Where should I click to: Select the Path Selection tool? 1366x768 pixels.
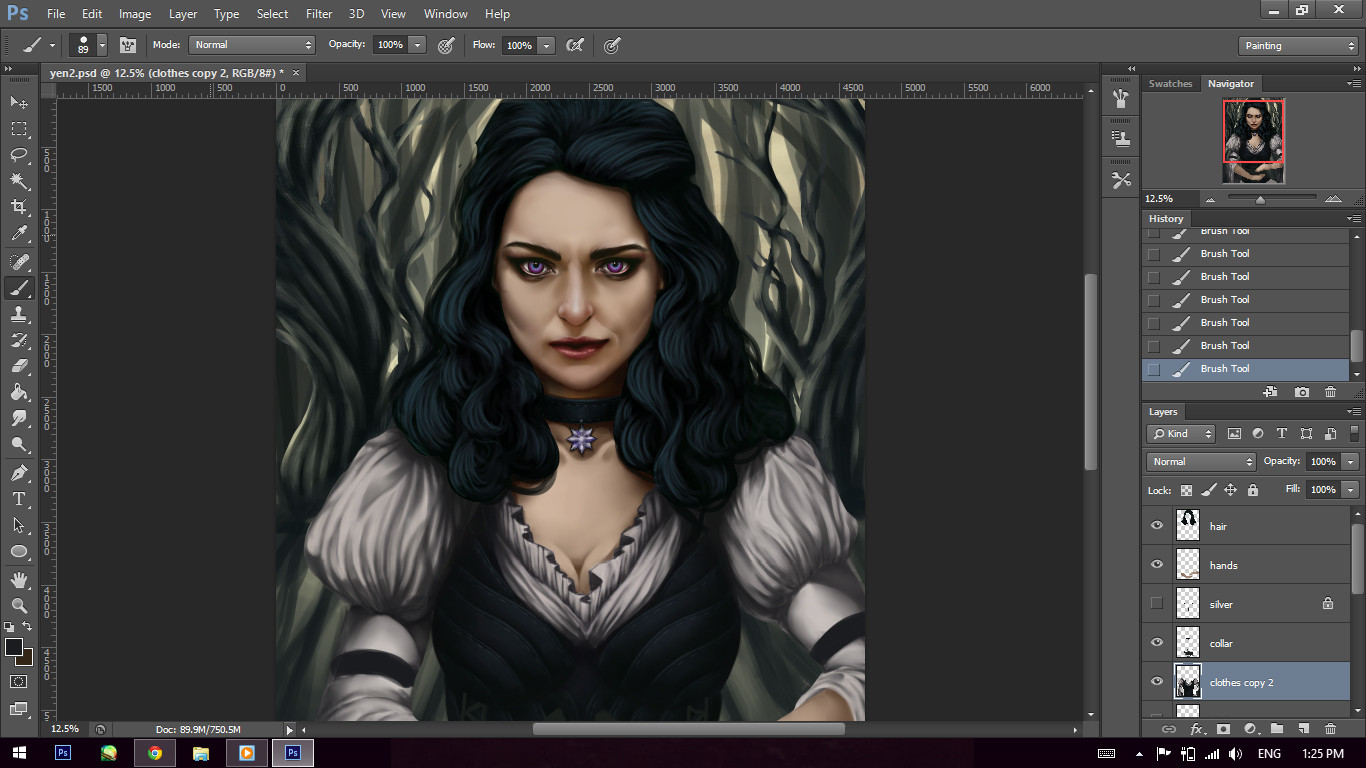click(19, 525)
